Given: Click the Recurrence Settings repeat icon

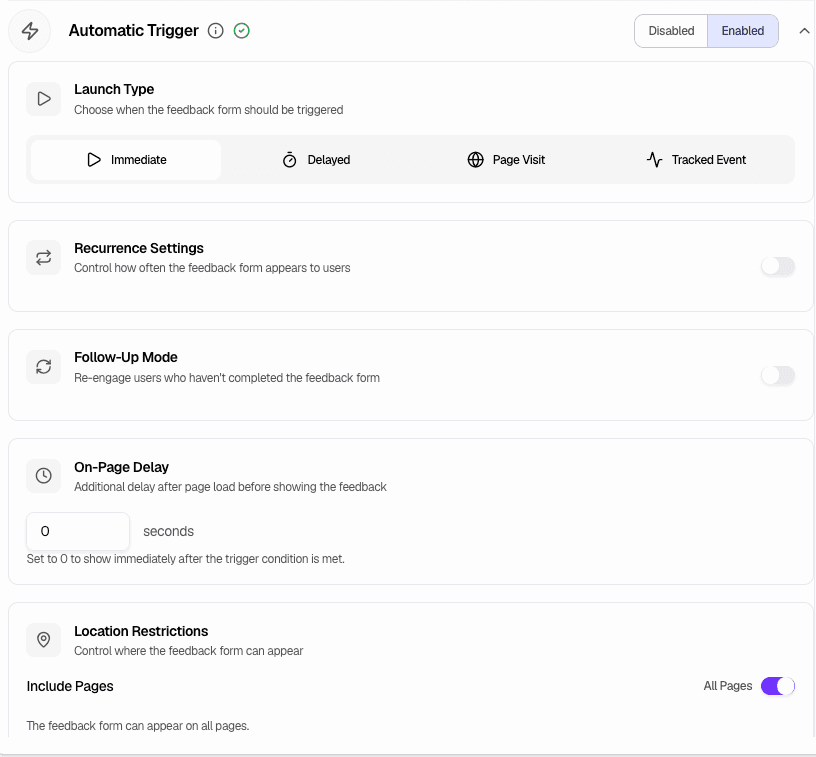Looking at the screenshot, I should click(x=43, y=257).
